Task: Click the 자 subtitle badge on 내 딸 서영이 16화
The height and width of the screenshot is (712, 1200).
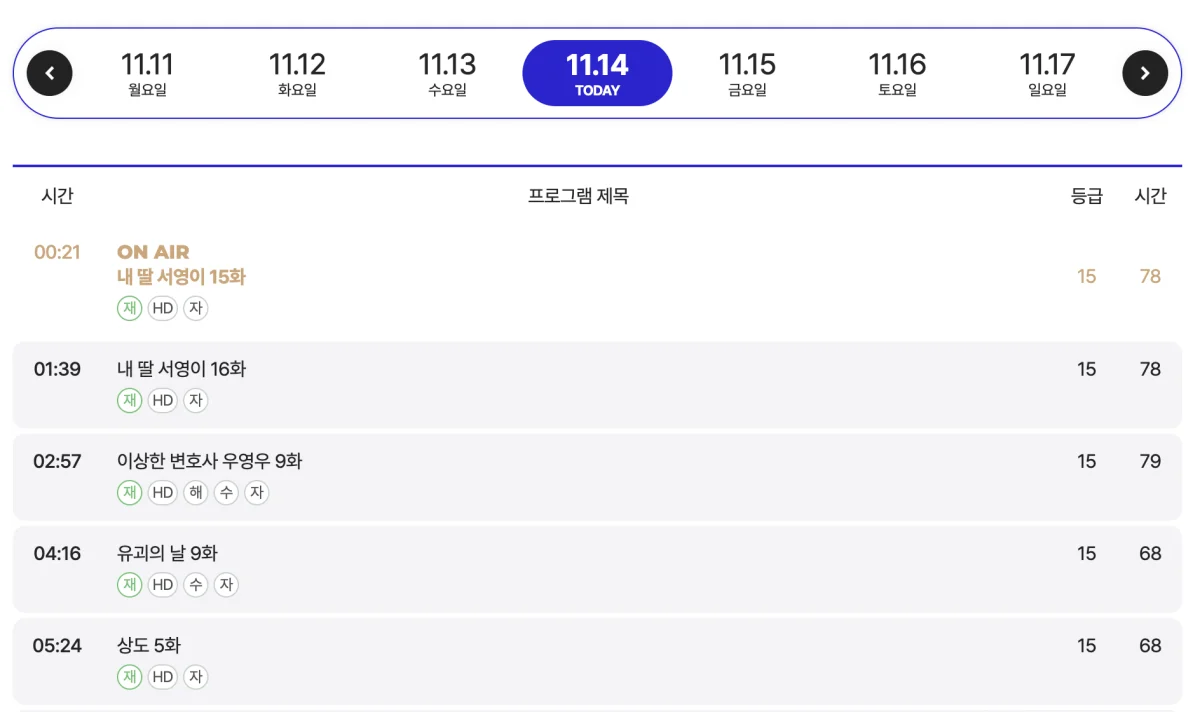Action: pos(195,400)
